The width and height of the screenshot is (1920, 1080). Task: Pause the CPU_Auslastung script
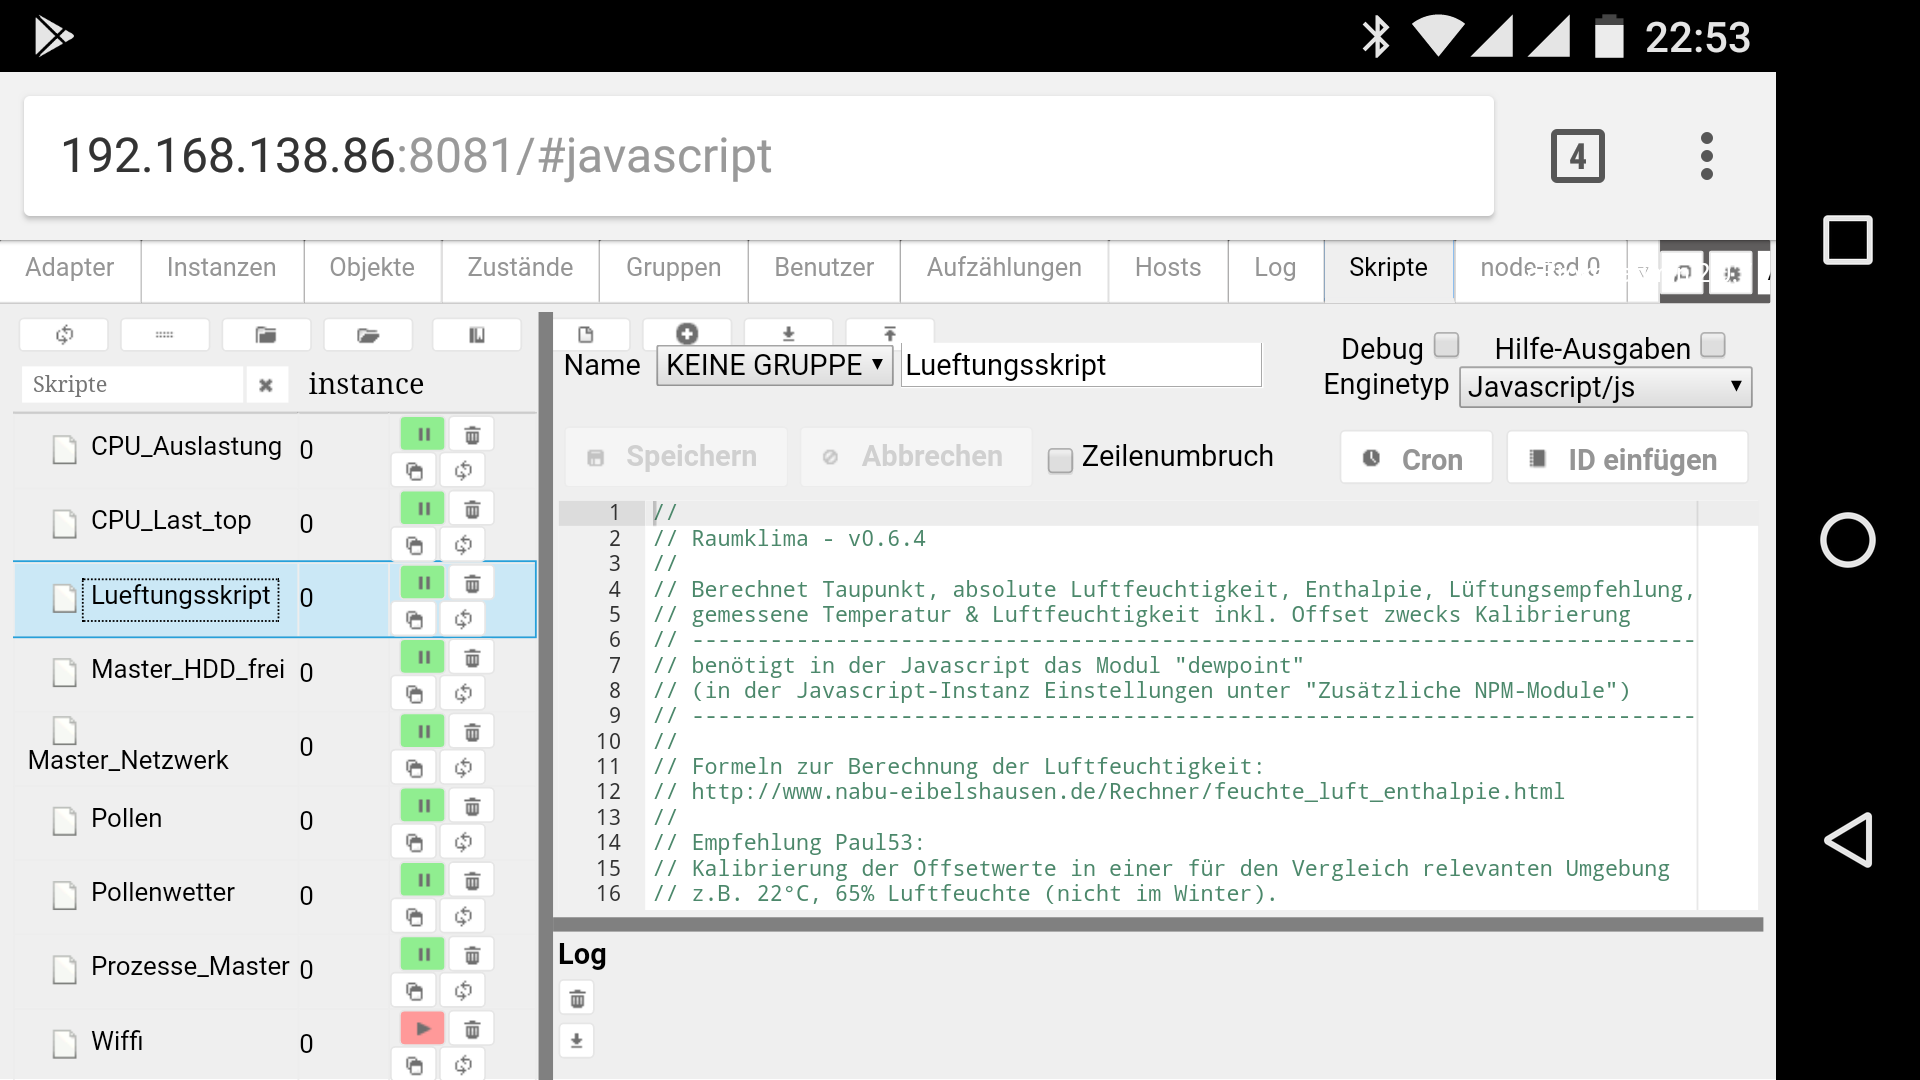(x=423, y=435)
